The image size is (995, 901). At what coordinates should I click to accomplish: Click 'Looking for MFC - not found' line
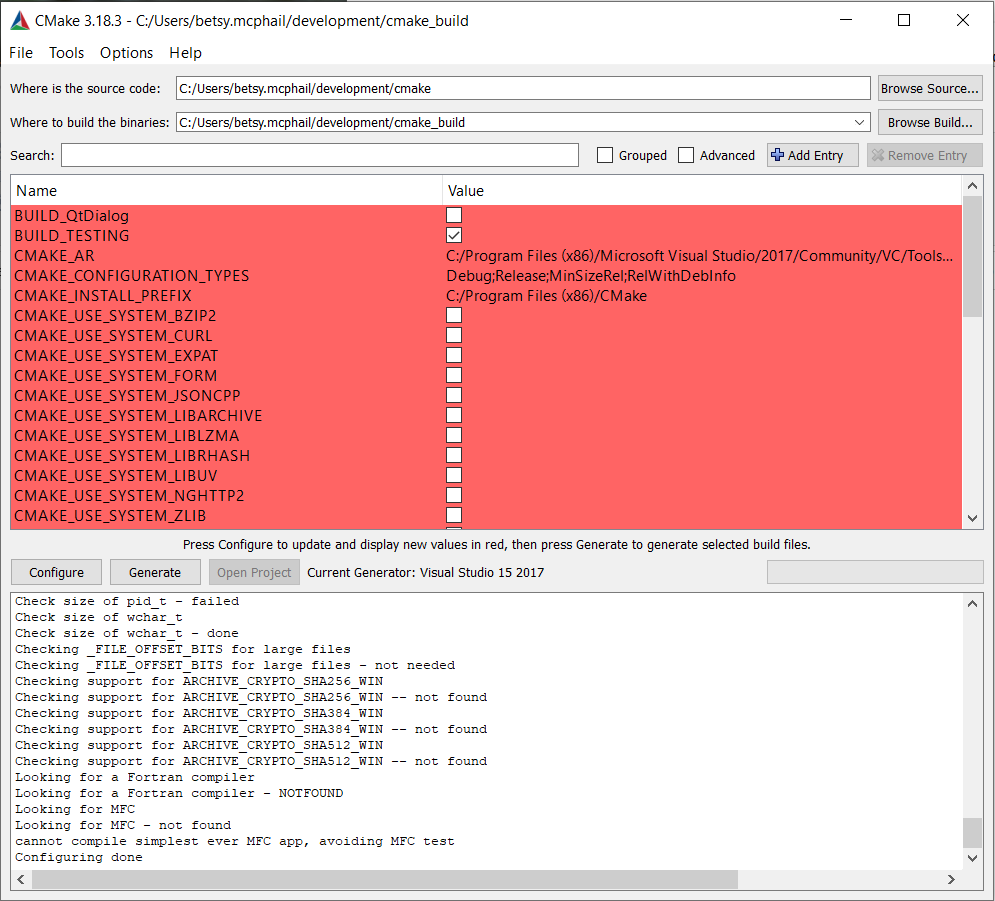click(x=123, y=825)
